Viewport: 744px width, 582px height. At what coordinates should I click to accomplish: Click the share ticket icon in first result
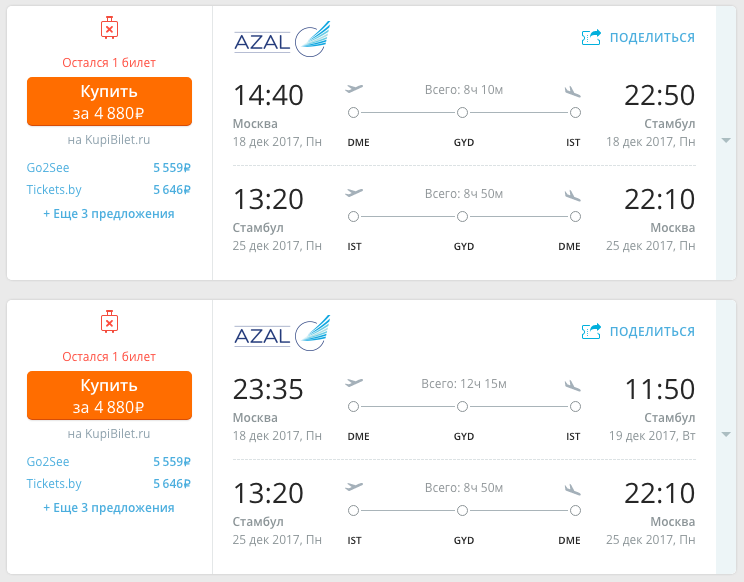pos(591,37)
